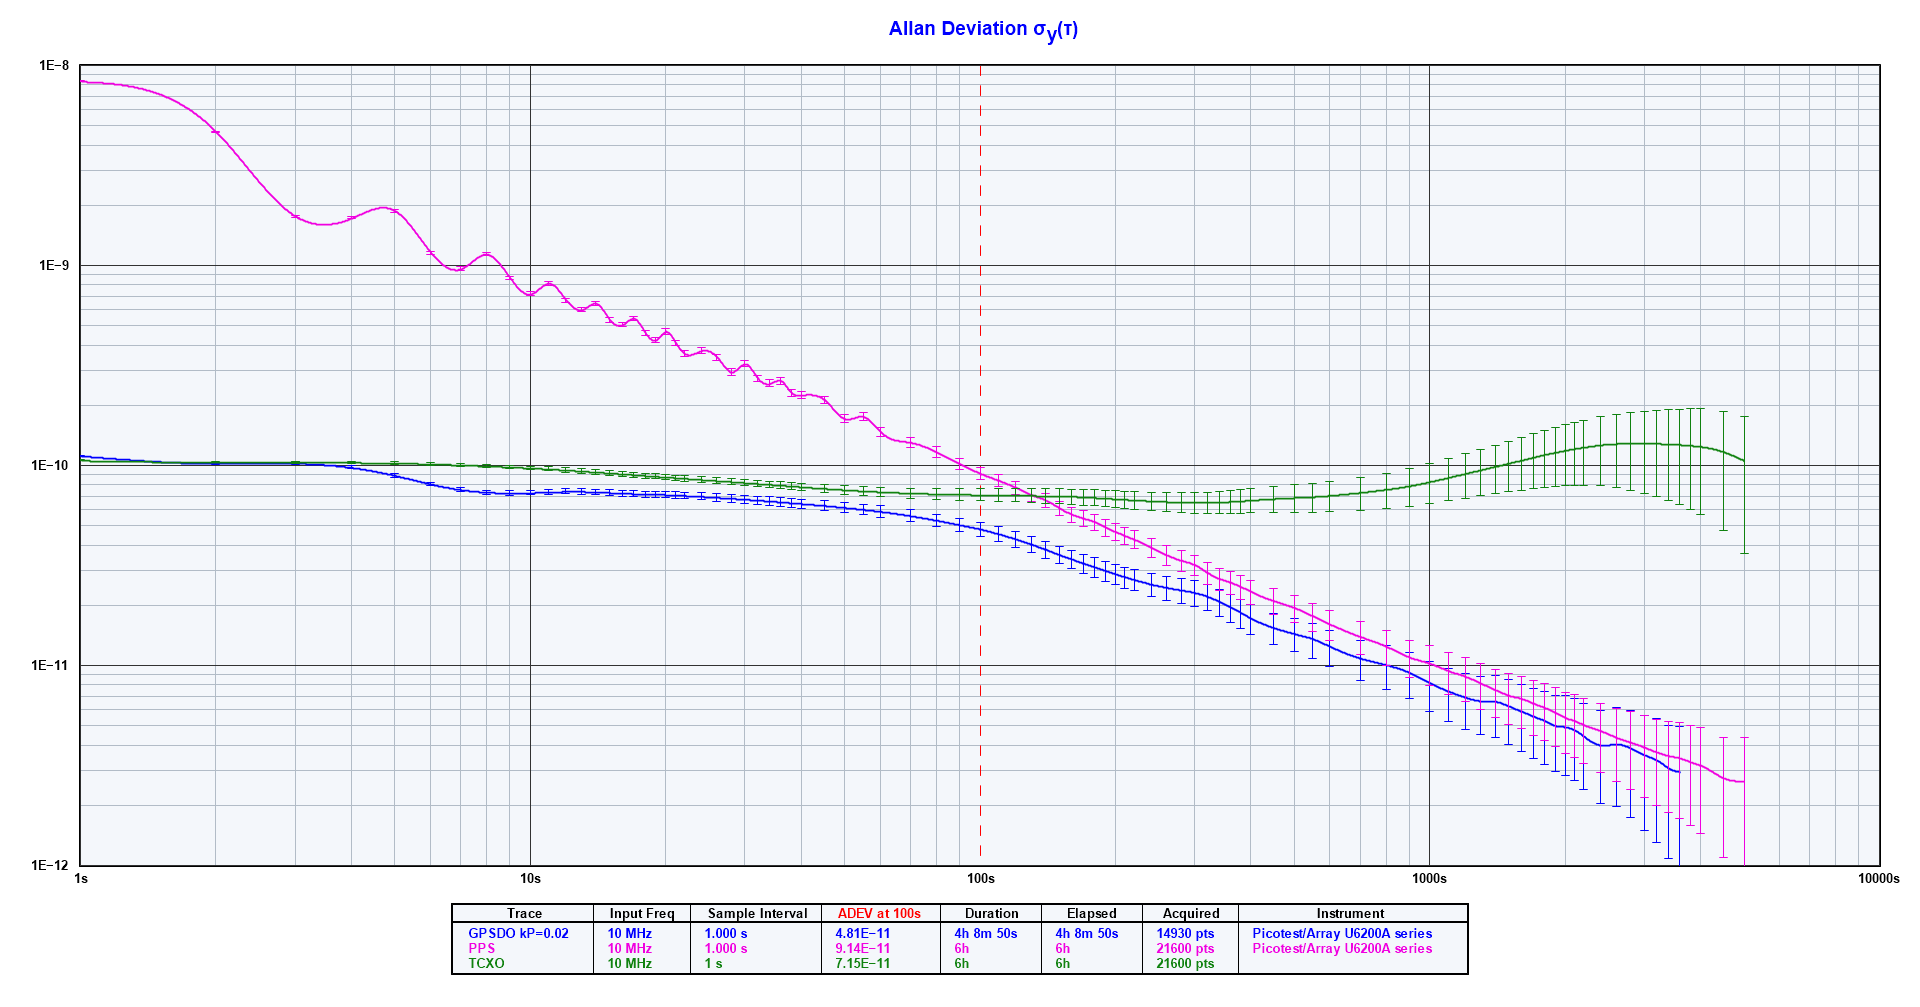Click the 1E−8 y-axis label

click(x=54, y=66)
